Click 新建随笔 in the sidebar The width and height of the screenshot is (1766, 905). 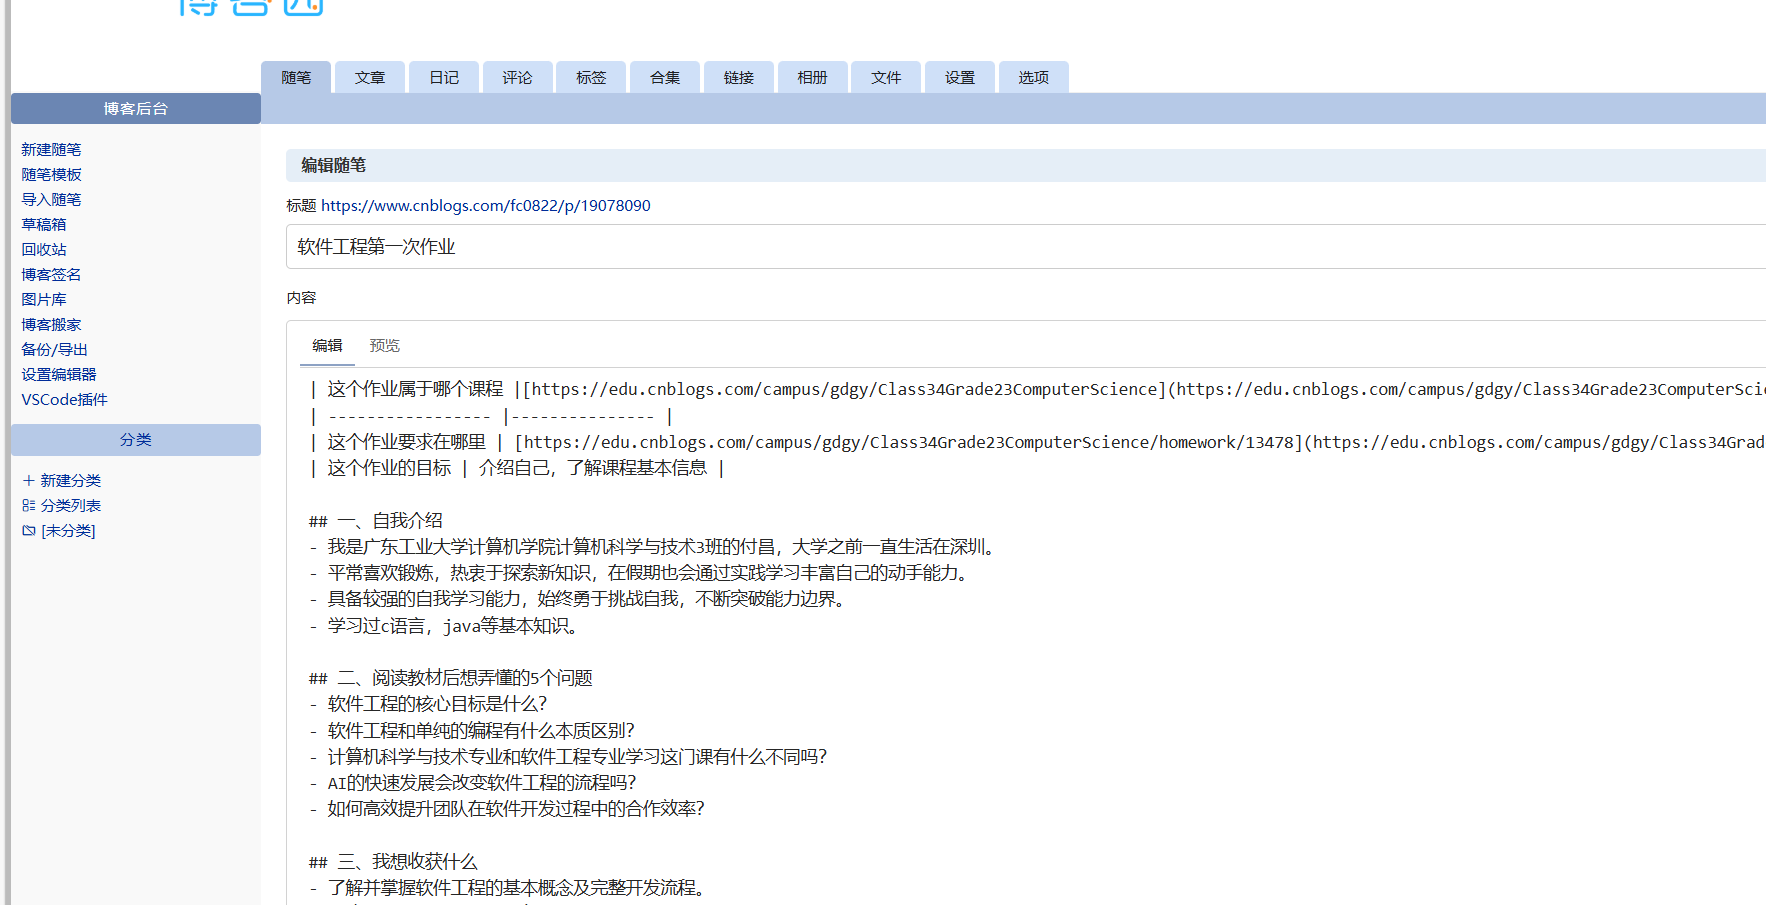click(51, 149)
